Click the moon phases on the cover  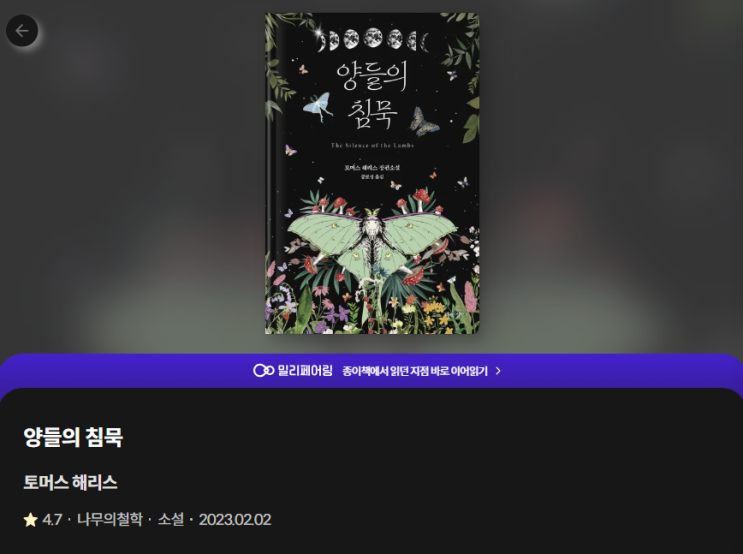tap(372, 39)
